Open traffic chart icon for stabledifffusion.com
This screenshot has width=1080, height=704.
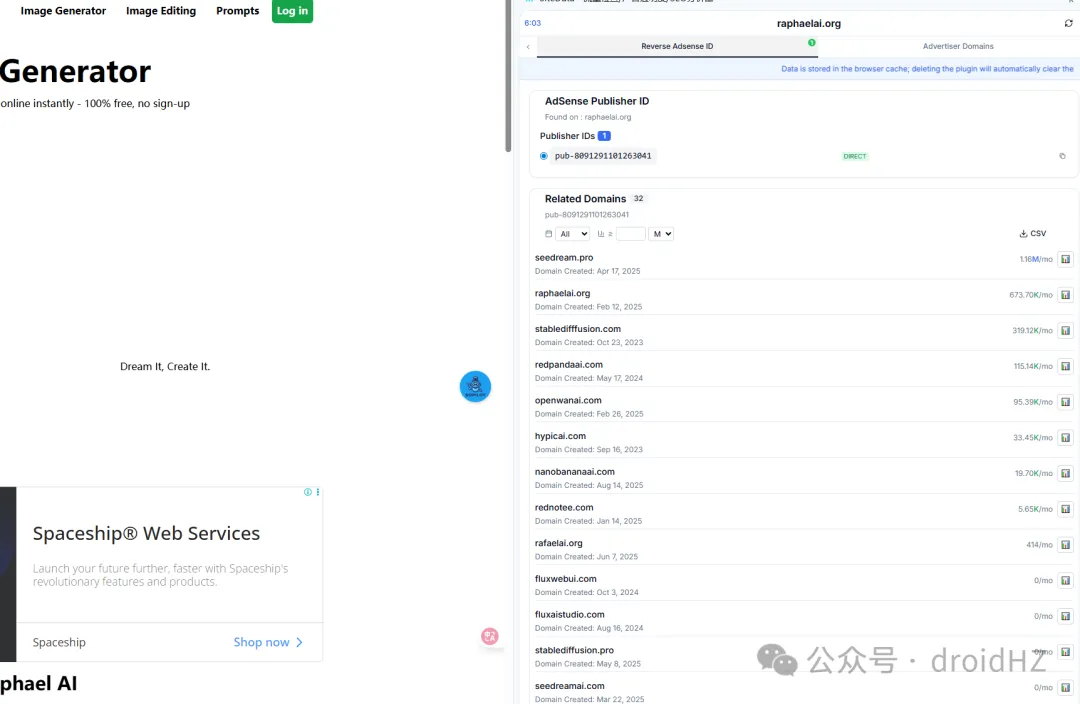pos(1065,331)
